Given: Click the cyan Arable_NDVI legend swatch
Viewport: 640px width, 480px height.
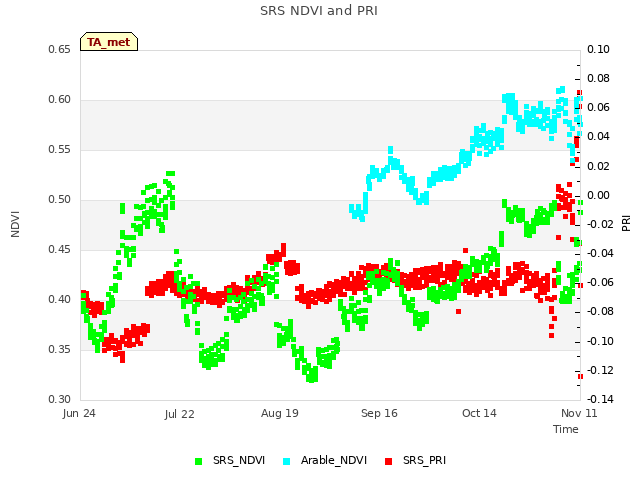Looking at the screenshot, I should (x=287, y=461).
